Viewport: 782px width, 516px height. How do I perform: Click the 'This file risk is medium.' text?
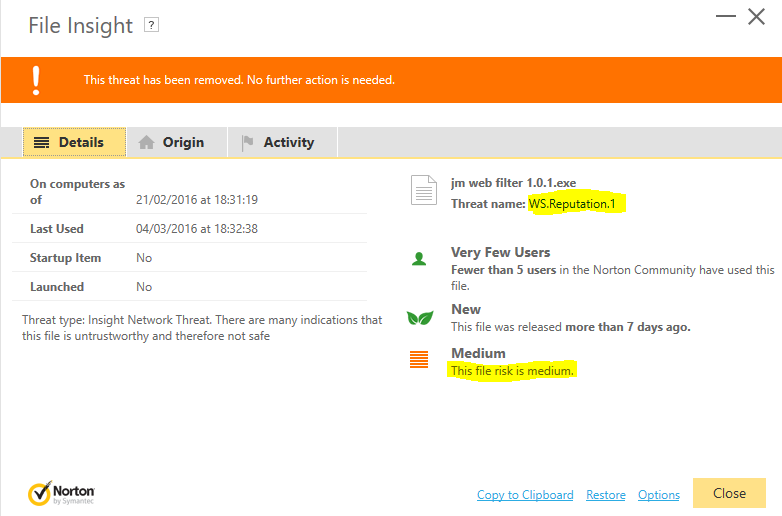point(512,371)
